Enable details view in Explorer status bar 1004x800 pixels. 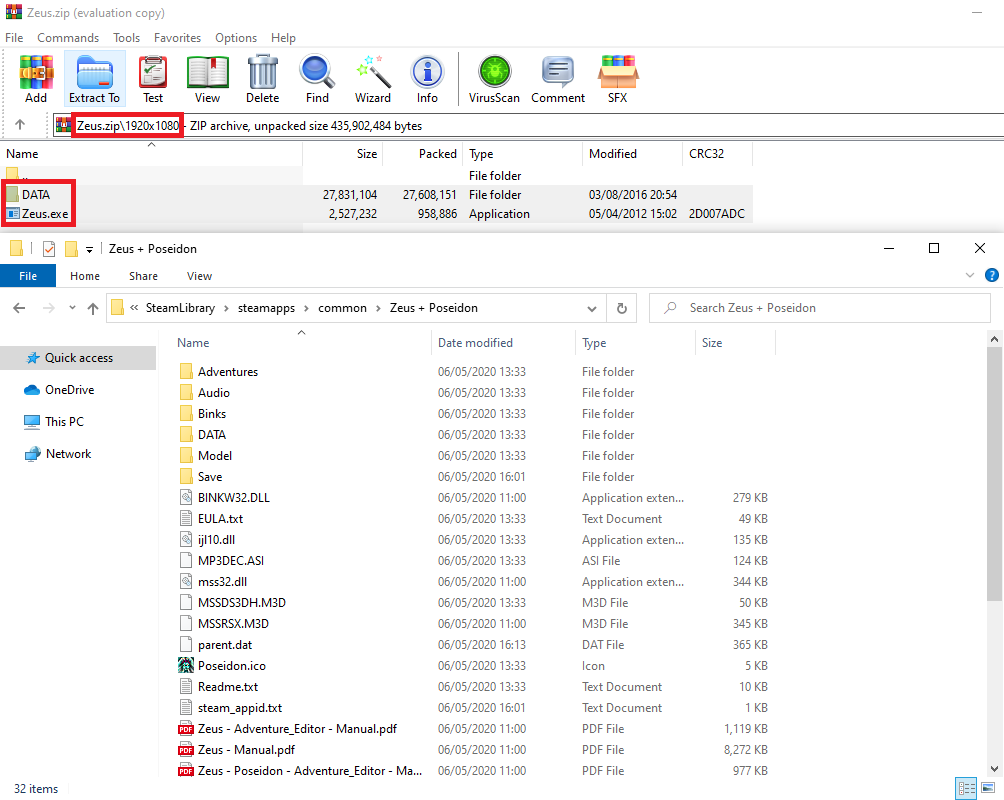click(966, 788)
